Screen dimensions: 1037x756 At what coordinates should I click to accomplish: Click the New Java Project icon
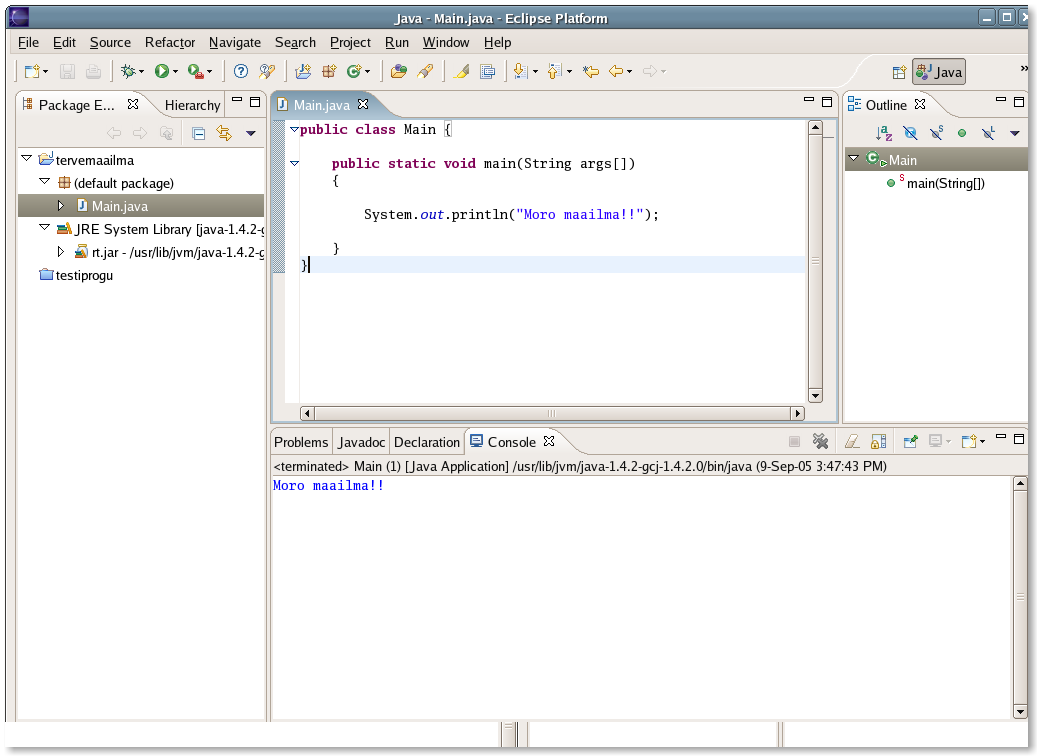pyautogui.click(x=303, y=71)
